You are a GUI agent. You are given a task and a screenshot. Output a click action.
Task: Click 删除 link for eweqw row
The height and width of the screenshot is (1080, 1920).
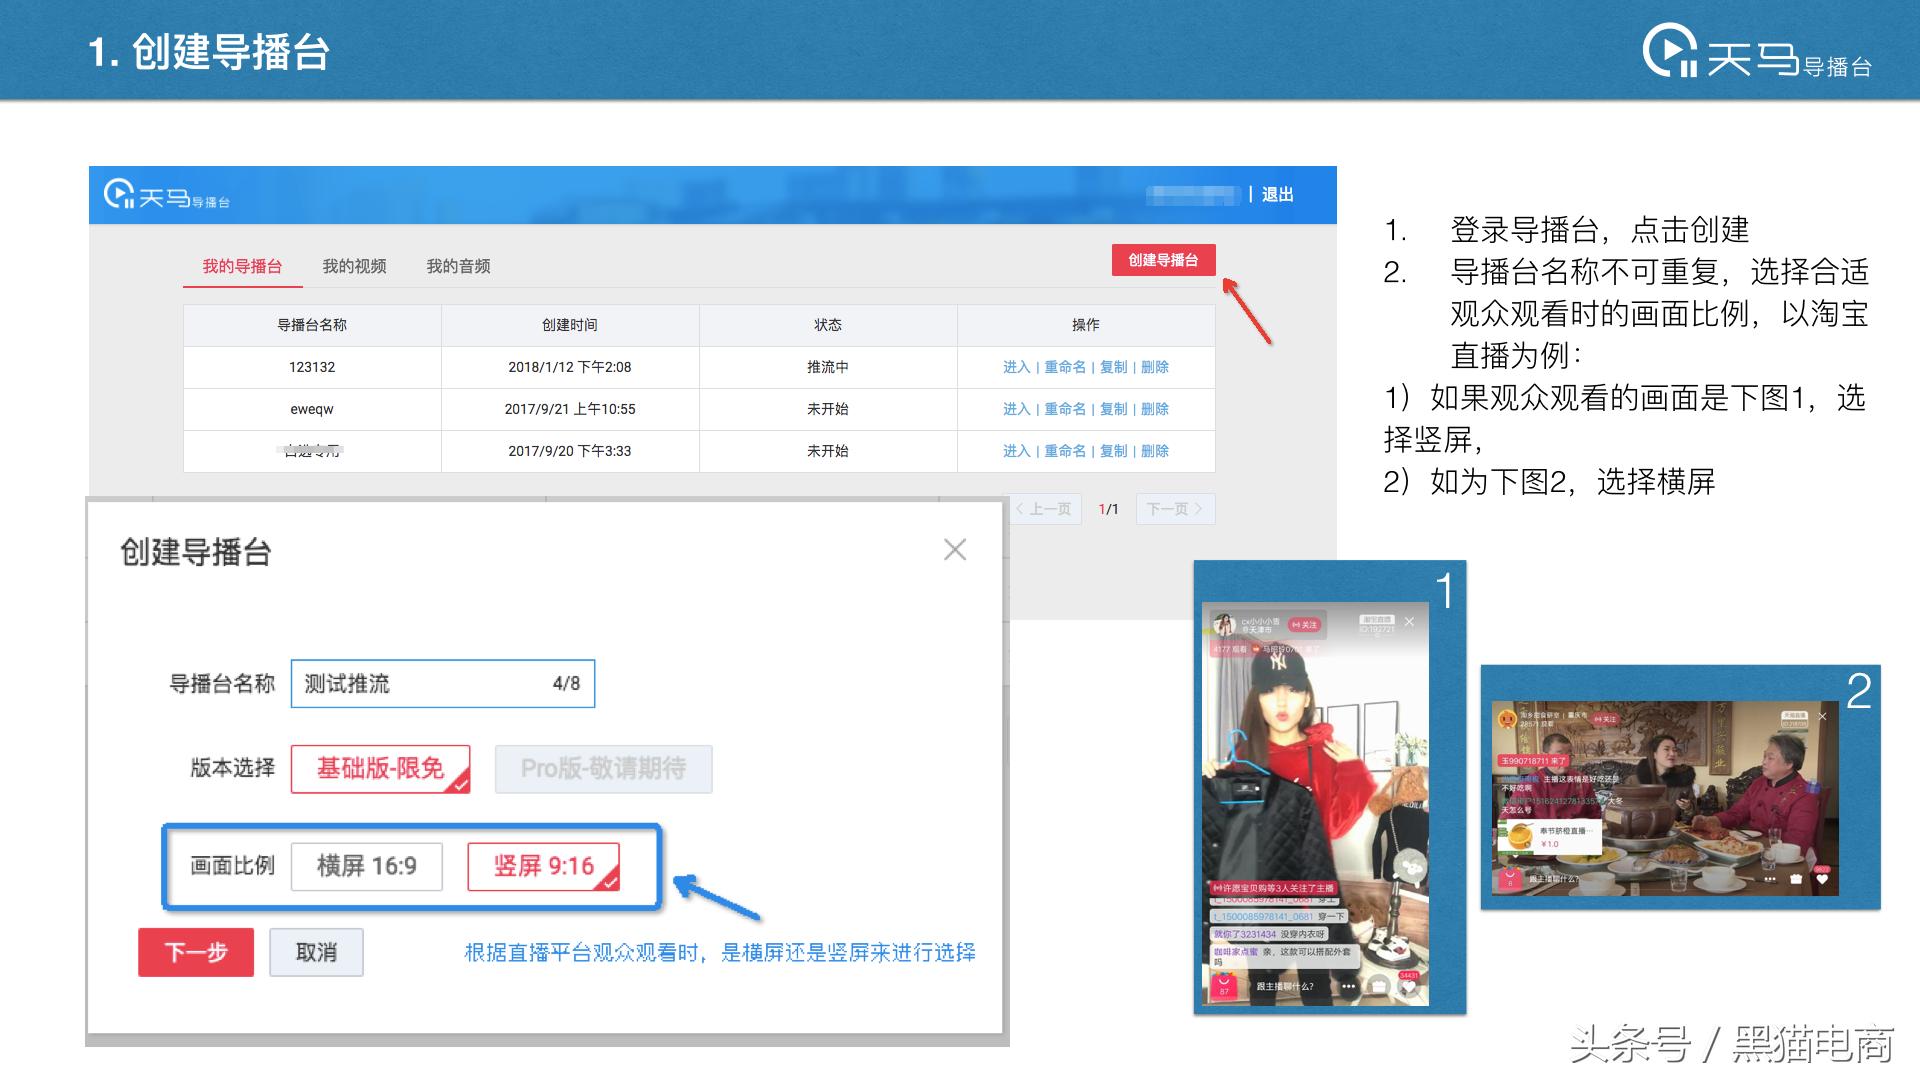point(1154,409)
